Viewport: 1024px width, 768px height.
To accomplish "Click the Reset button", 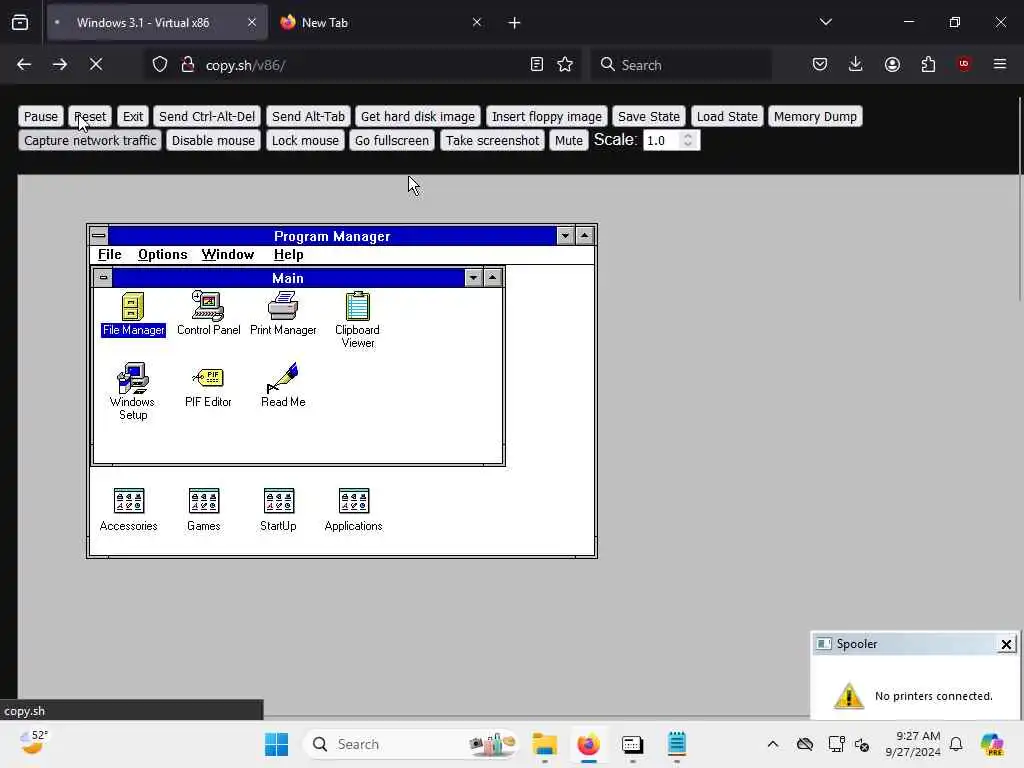I will (x=90, y=116).
